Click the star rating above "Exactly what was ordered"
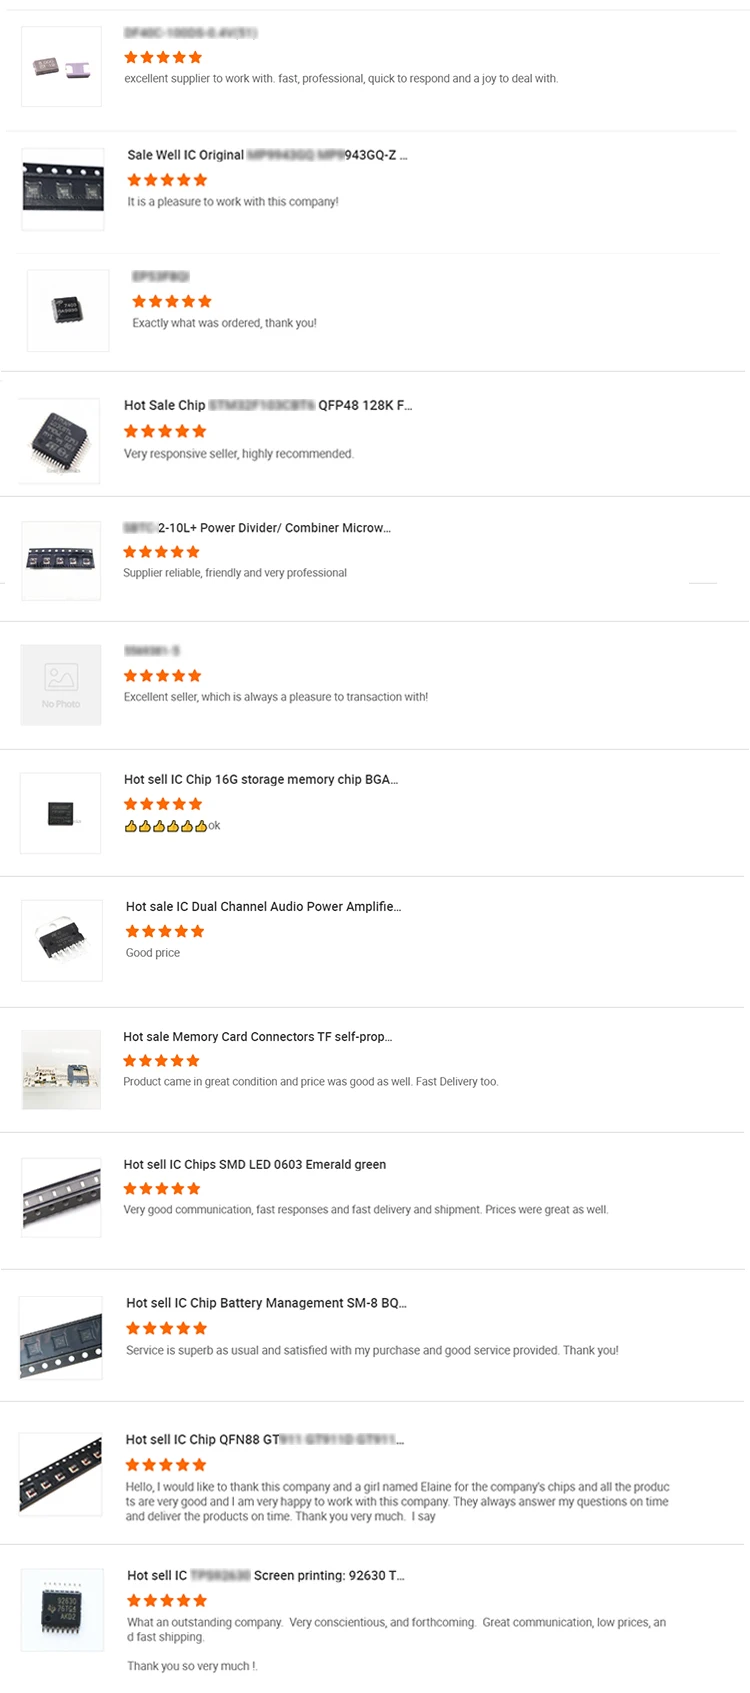 click(172, 301)
